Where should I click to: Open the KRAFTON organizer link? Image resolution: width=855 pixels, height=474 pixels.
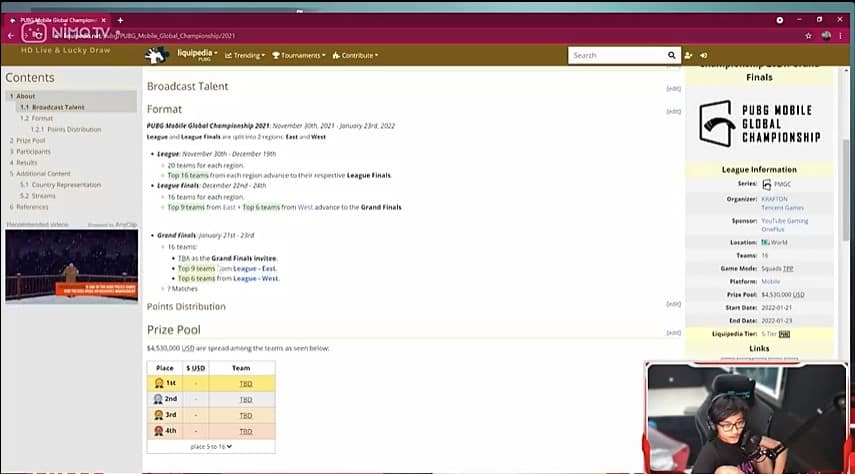coord(774,199)
